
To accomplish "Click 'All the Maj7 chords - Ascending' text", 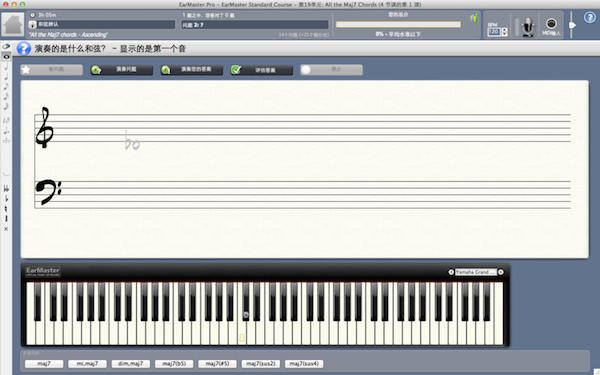I will (68, 35).
